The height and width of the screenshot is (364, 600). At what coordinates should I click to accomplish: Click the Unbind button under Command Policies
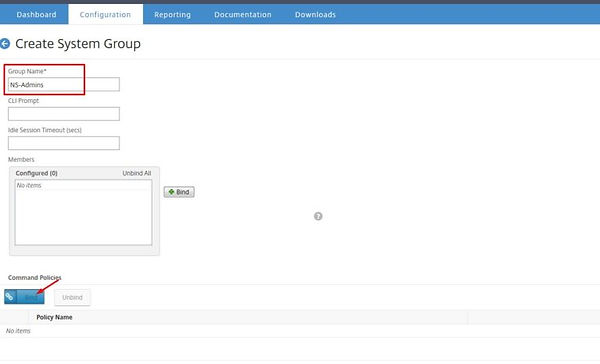(x=72, y=297)
